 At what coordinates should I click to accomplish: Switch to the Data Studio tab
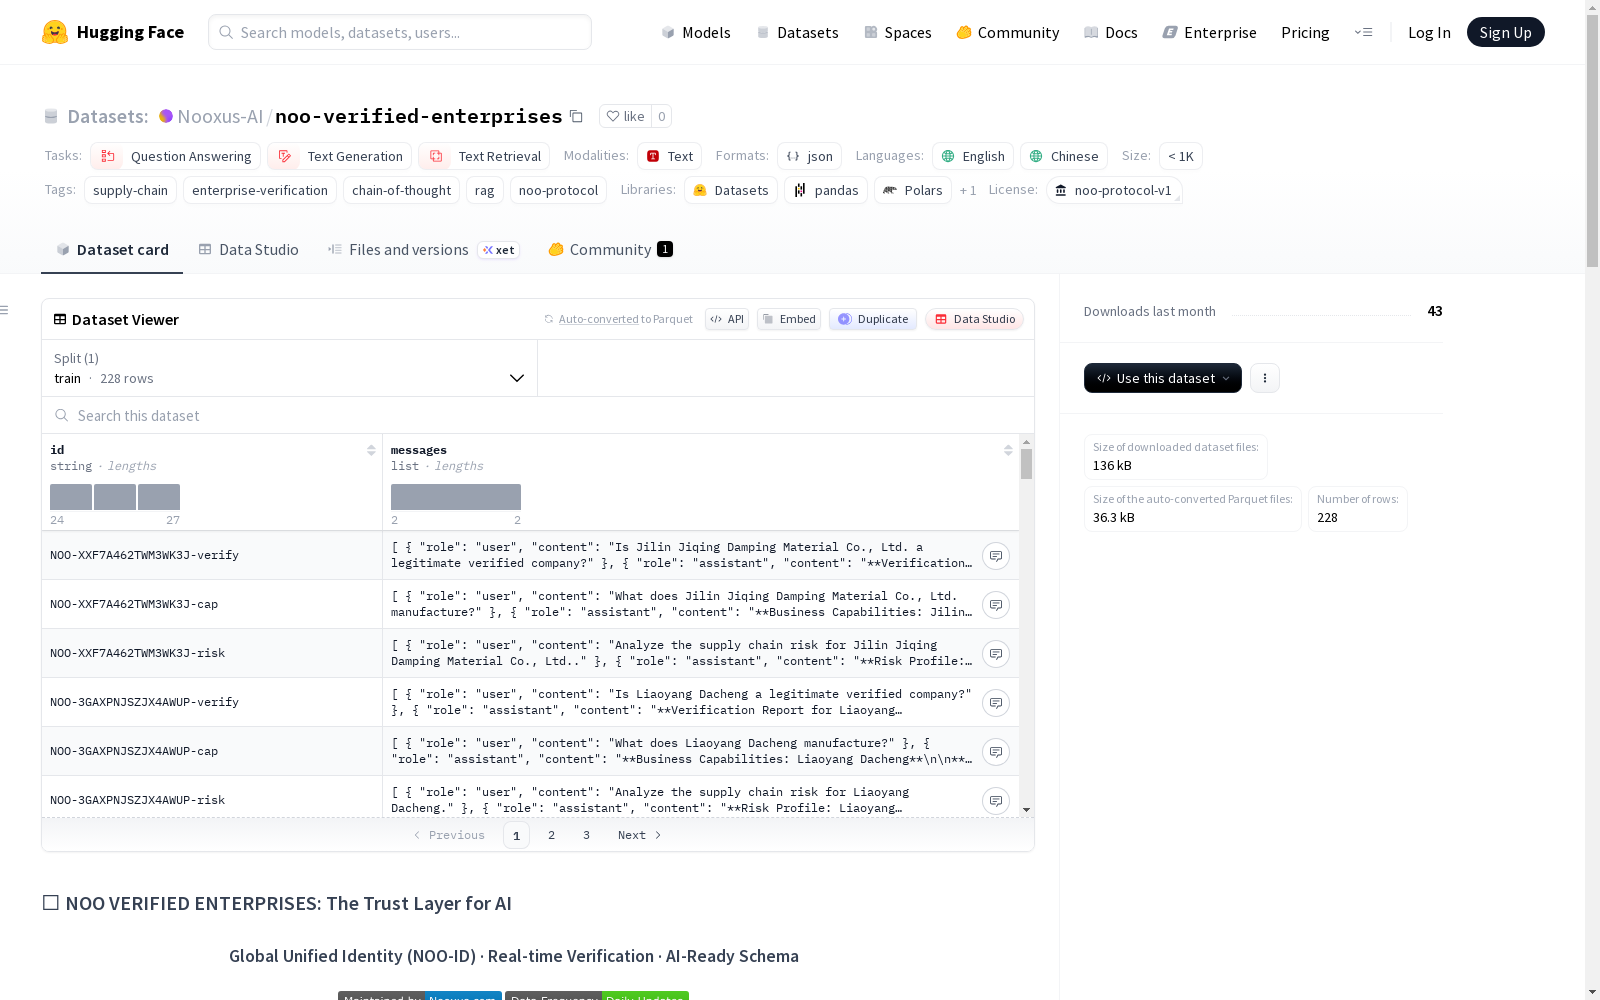click(248, 250)
